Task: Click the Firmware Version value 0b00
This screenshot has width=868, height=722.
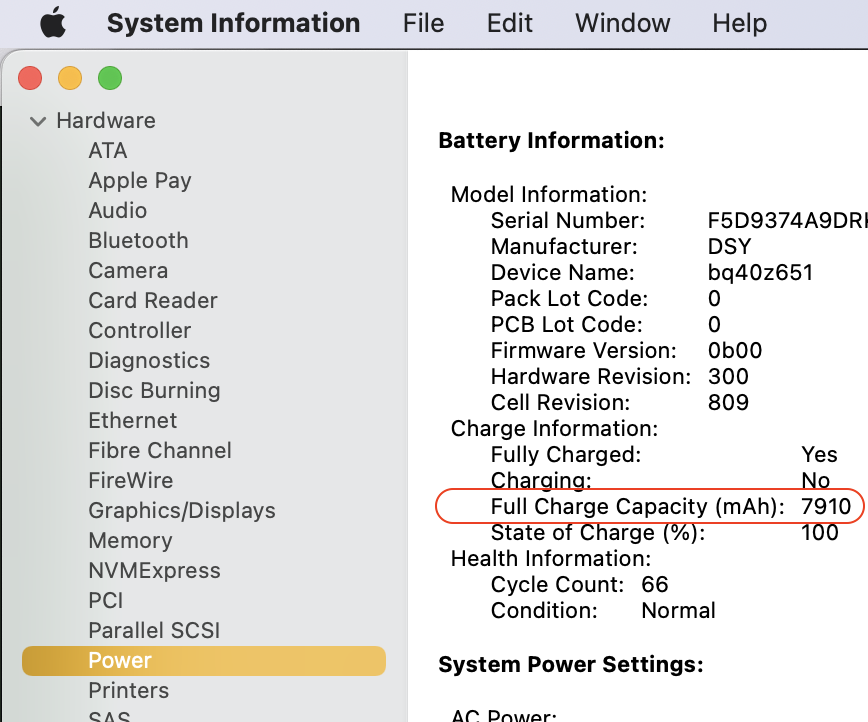Action: click(x=735, y=350)
